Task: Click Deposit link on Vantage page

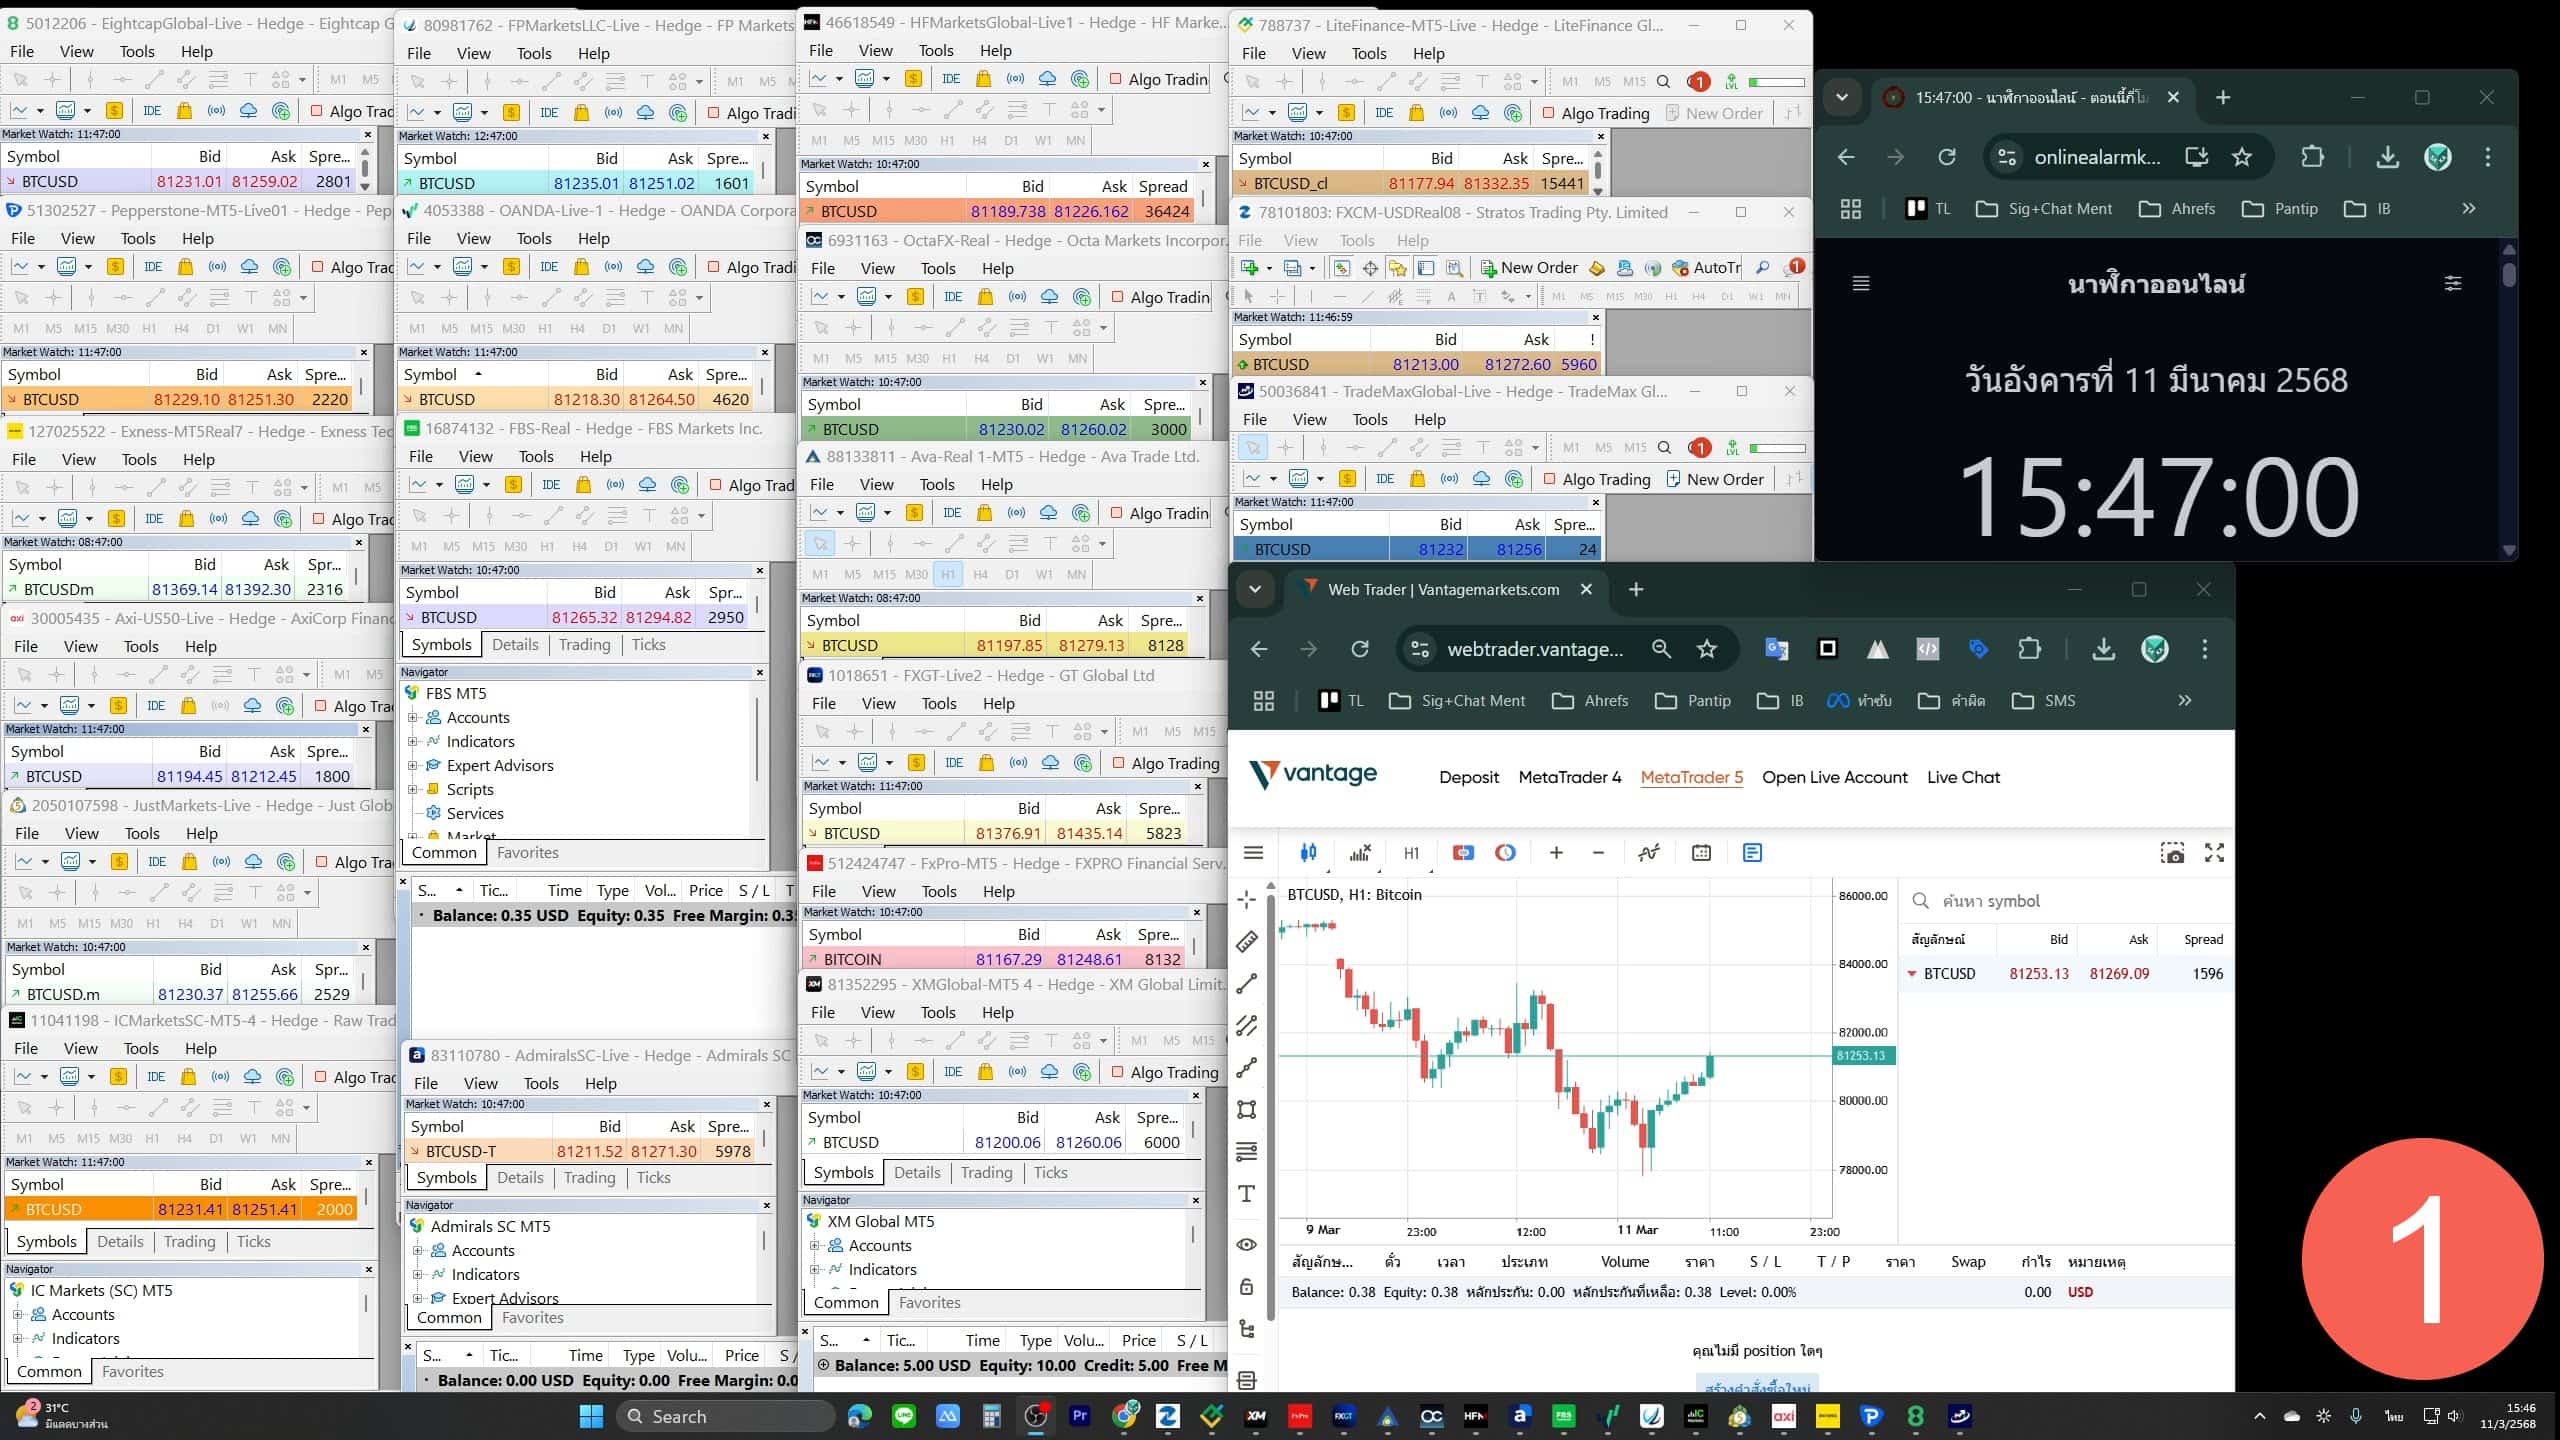Action: click(1469, 777)
